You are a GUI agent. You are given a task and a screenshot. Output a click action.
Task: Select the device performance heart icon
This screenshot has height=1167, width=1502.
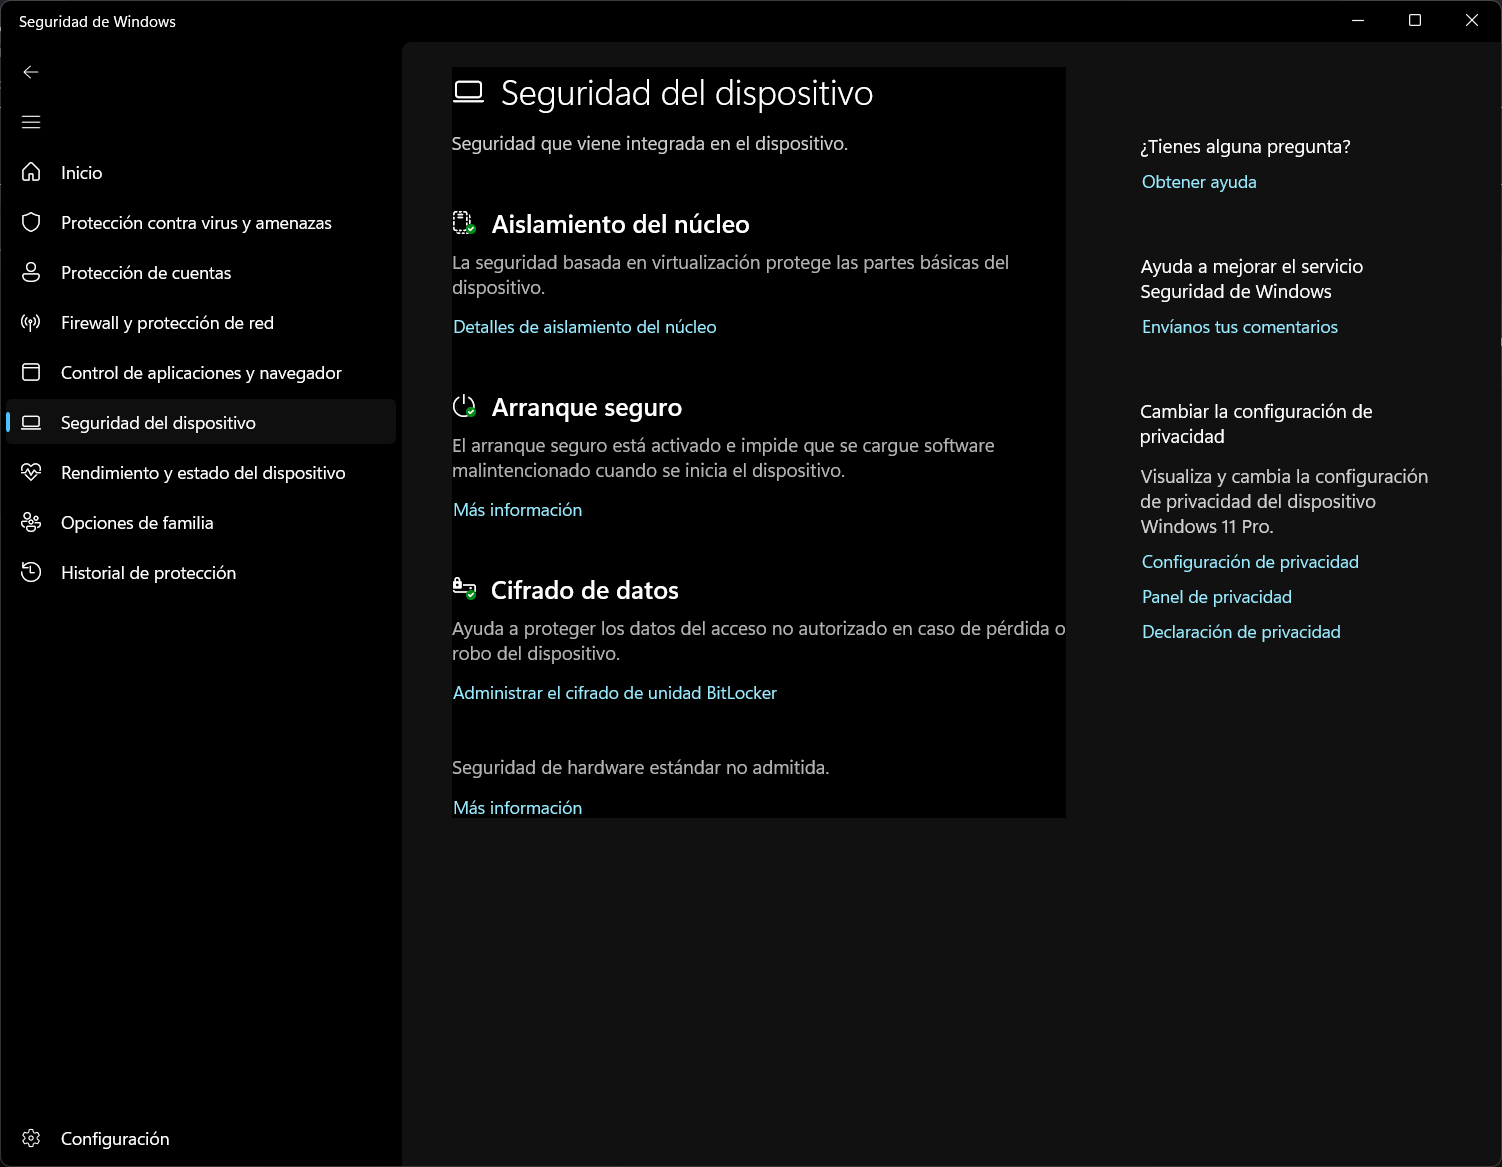click(31, 473)
